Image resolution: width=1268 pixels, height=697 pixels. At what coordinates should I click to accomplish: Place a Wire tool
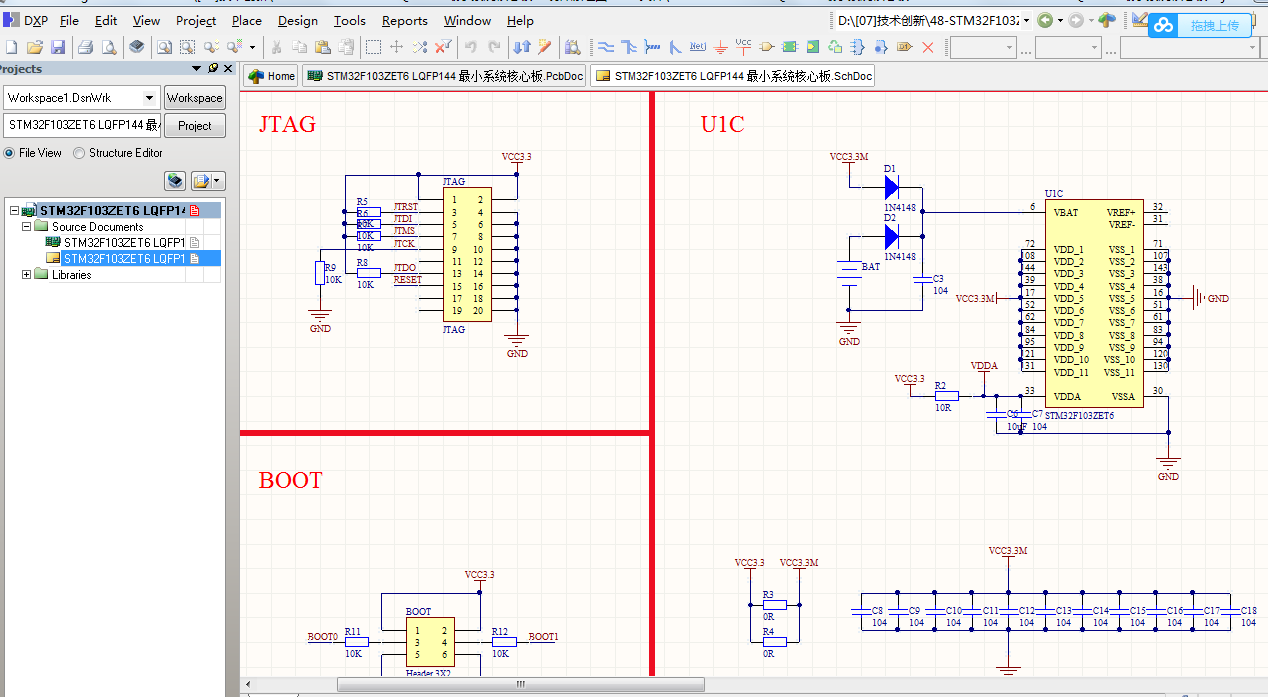tap(606, 47)
